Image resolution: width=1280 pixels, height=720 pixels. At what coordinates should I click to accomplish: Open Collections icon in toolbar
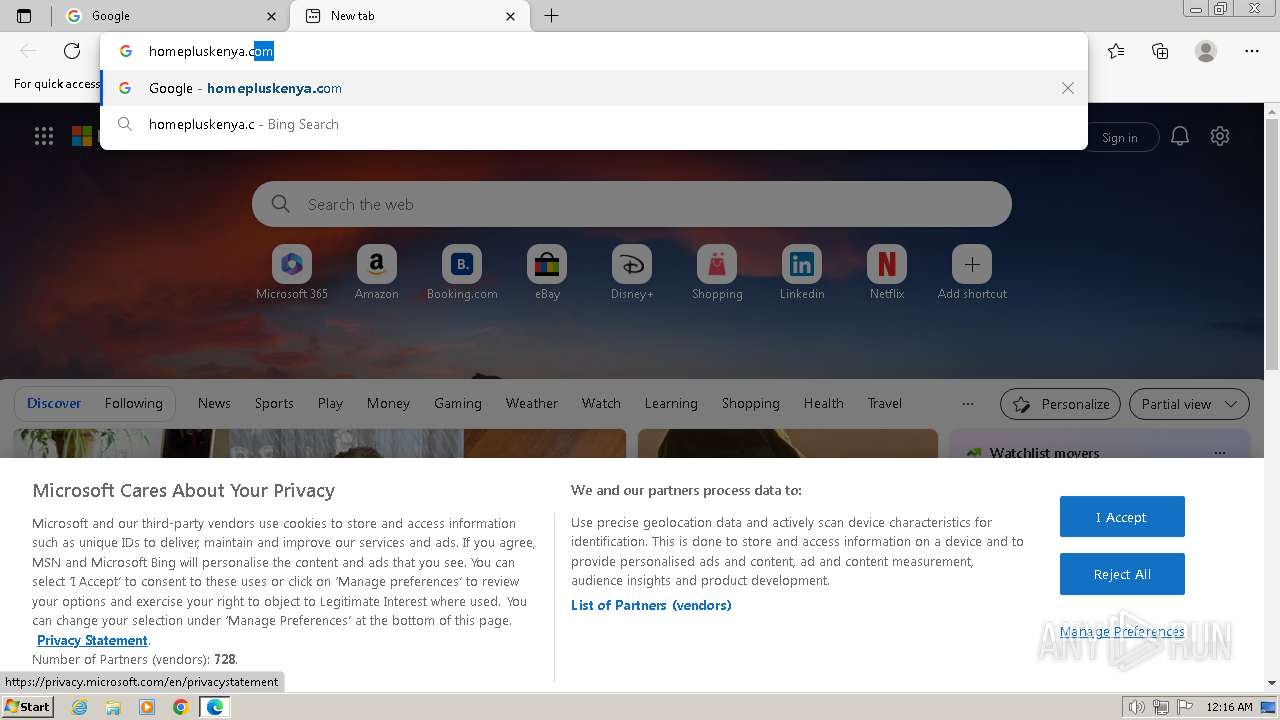[x=1160, y=51]
